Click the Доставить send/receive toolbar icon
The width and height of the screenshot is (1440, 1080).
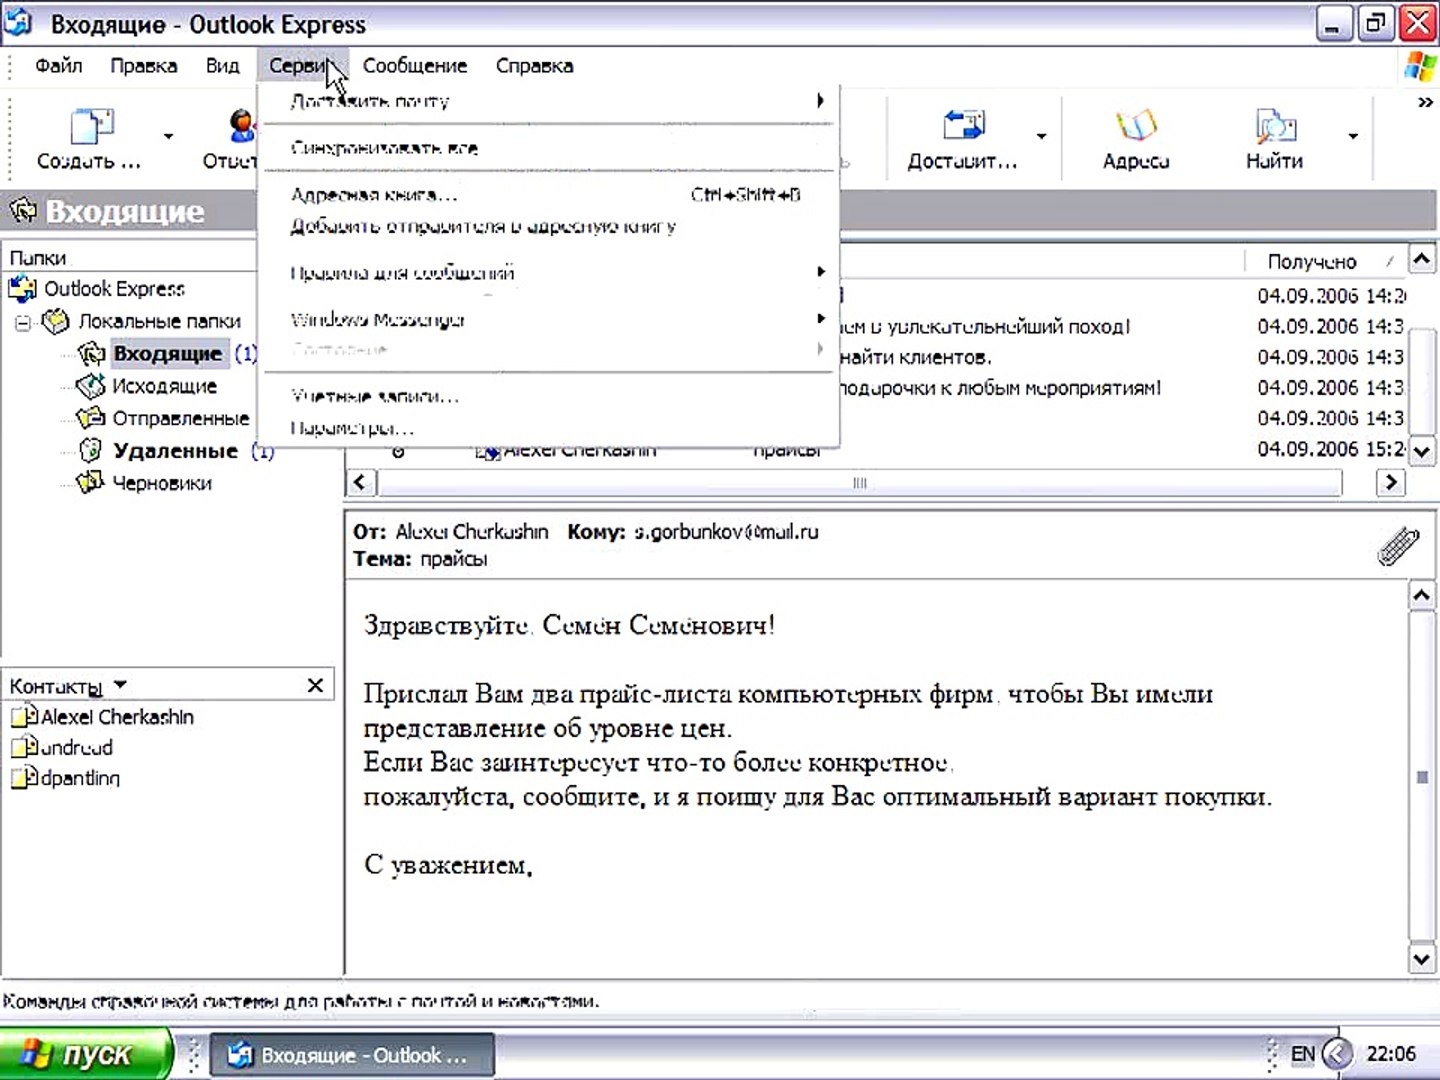coord(963,126)
